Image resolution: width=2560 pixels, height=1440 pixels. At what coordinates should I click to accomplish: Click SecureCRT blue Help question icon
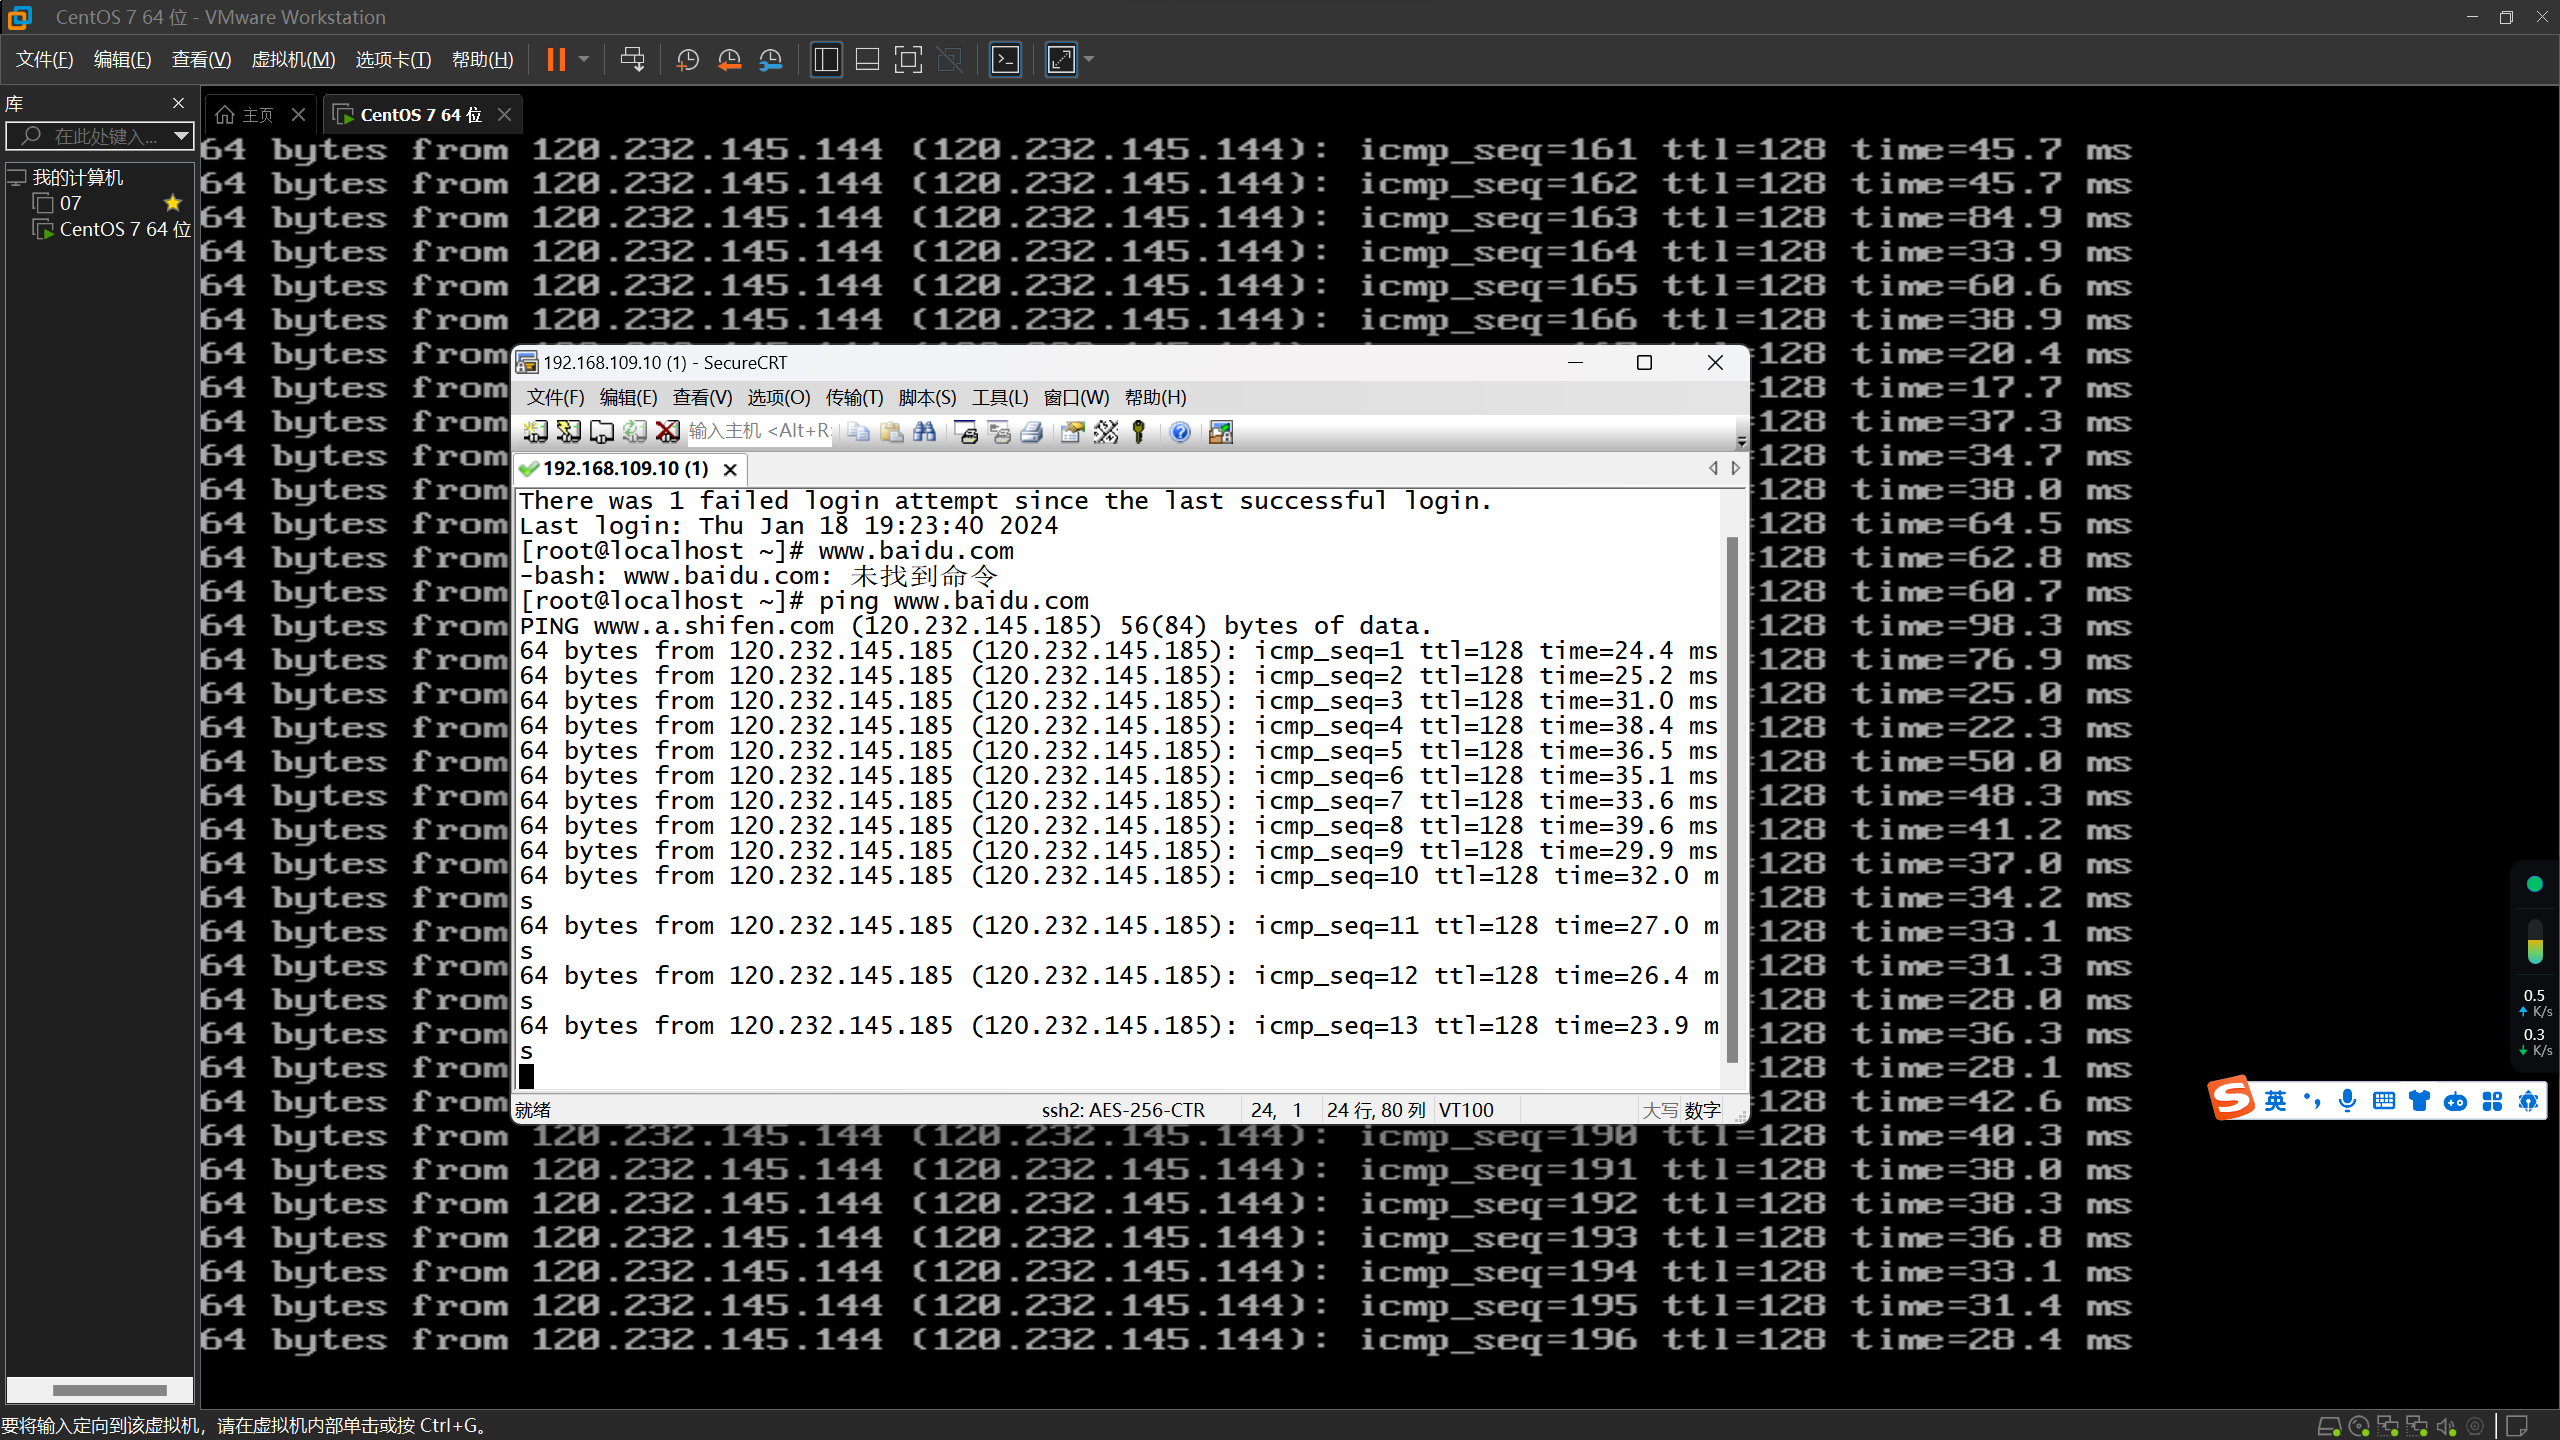[1180, 432]
